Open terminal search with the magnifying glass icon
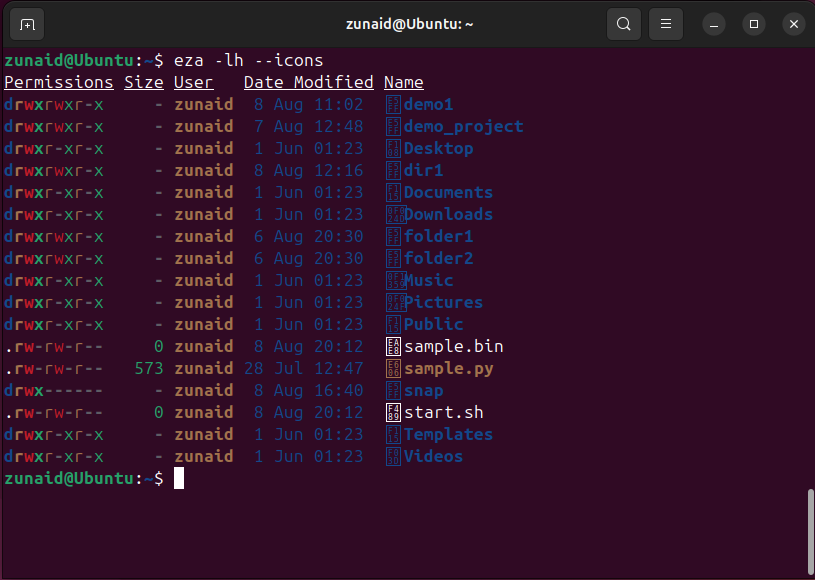 pyautogui.click(x=623, y=23)
